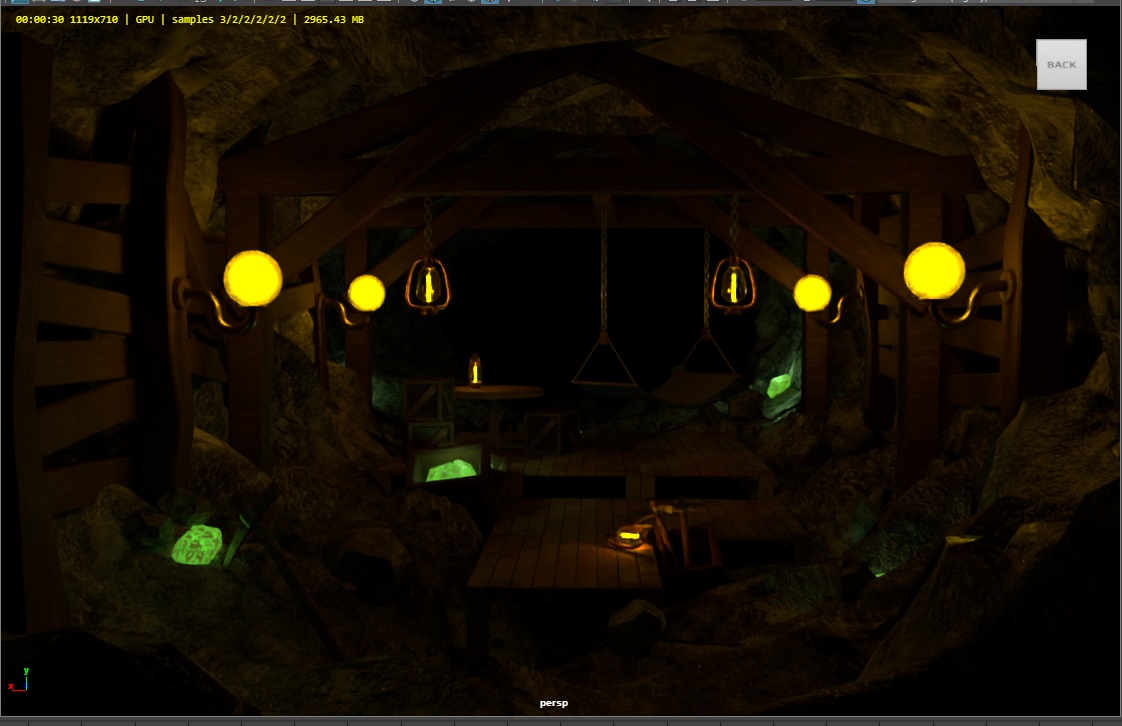Click the candle lantern on the round table

[x=476, y=370]
